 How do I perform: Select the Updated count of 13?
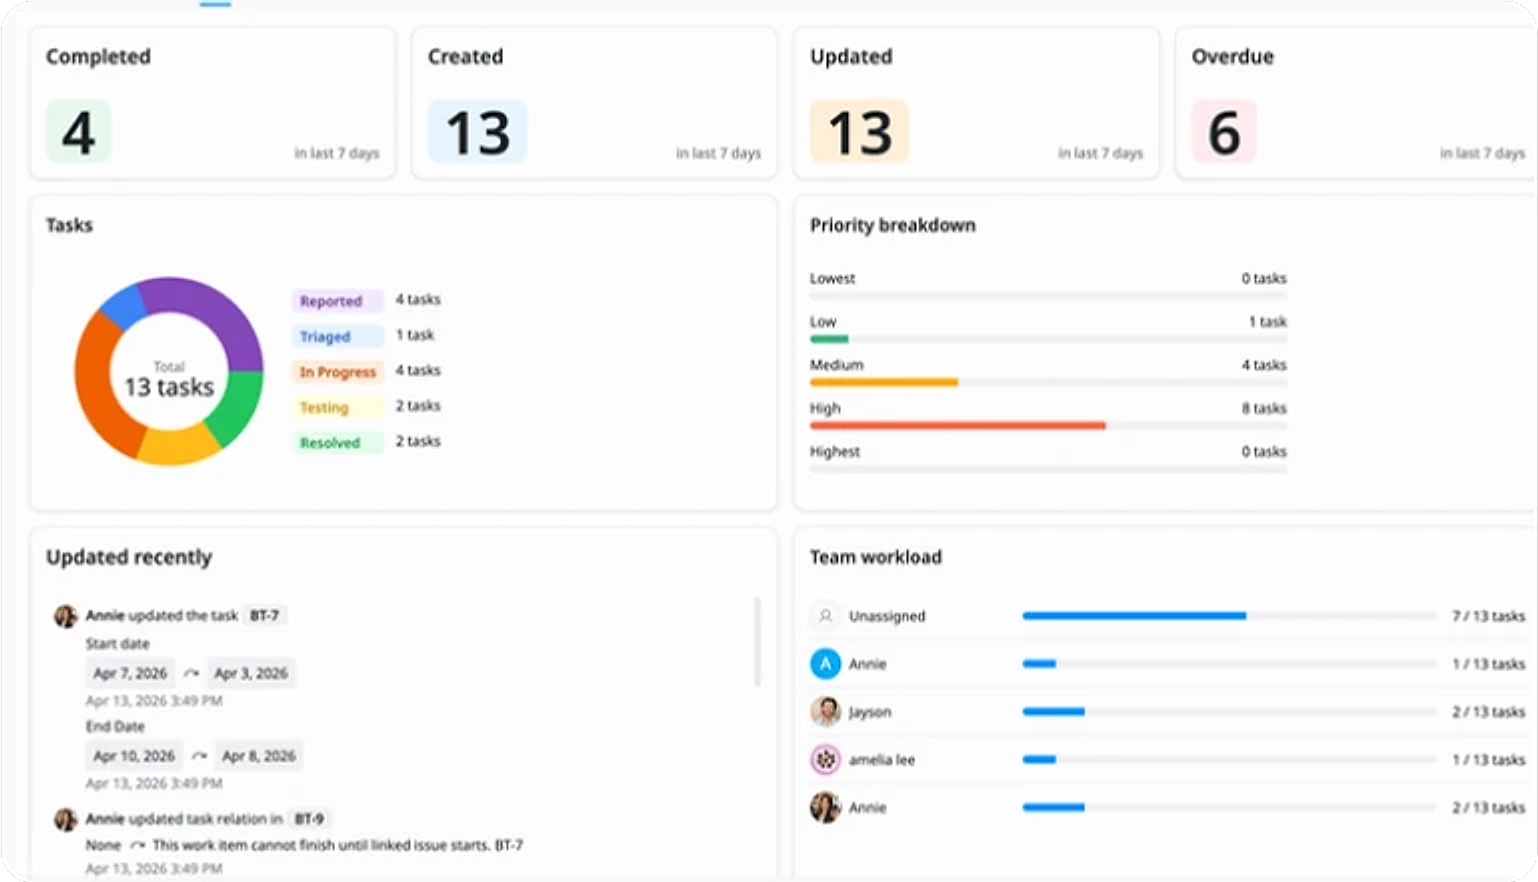pos(860,132)
